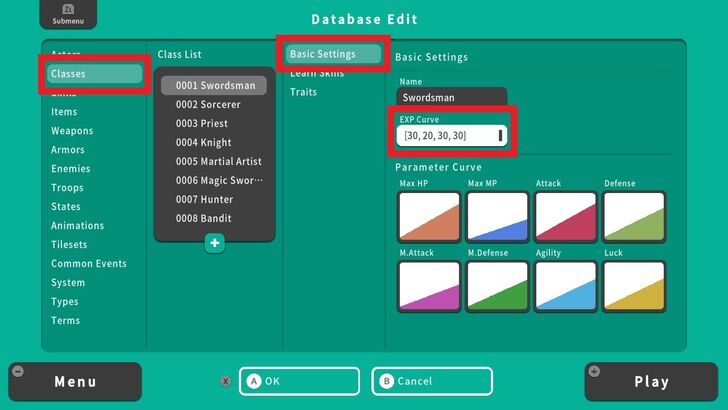Open the Traits tab
Image resolution: width=728 pixels, height=410 pixels.
click(303, 92)
